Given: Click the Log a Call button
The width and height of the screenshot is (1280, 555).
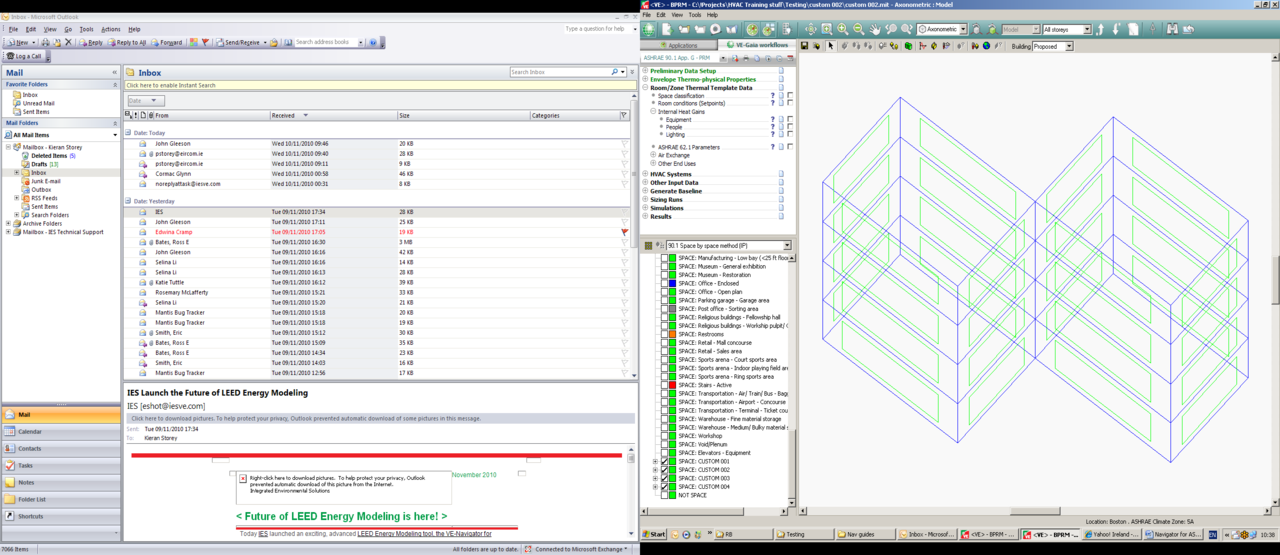Looking at the screenshot, I should click(24, 57).
